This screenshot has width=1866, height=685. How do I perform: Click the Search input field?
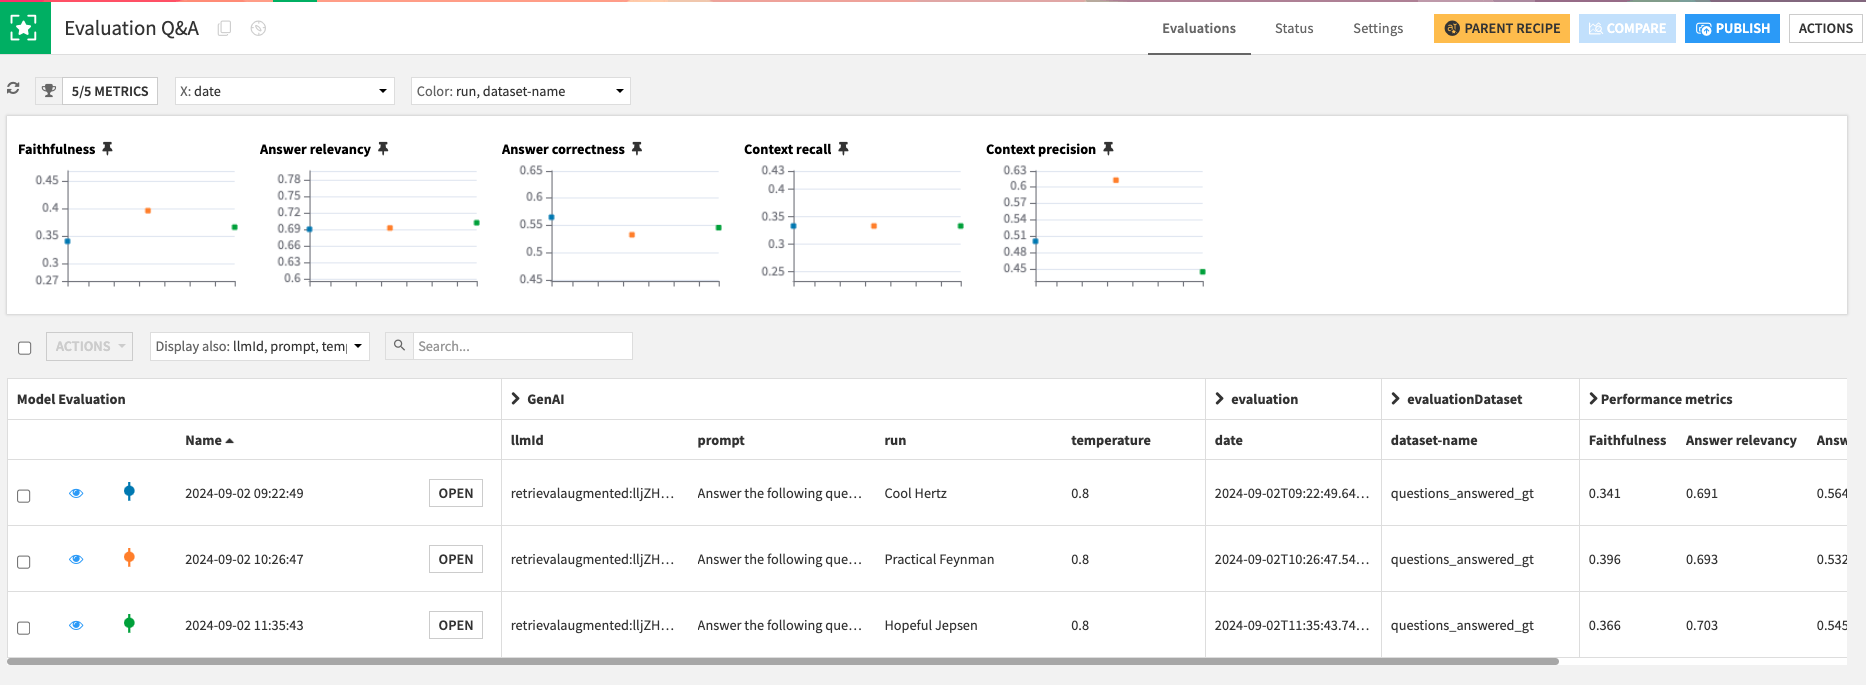[522, 346]
